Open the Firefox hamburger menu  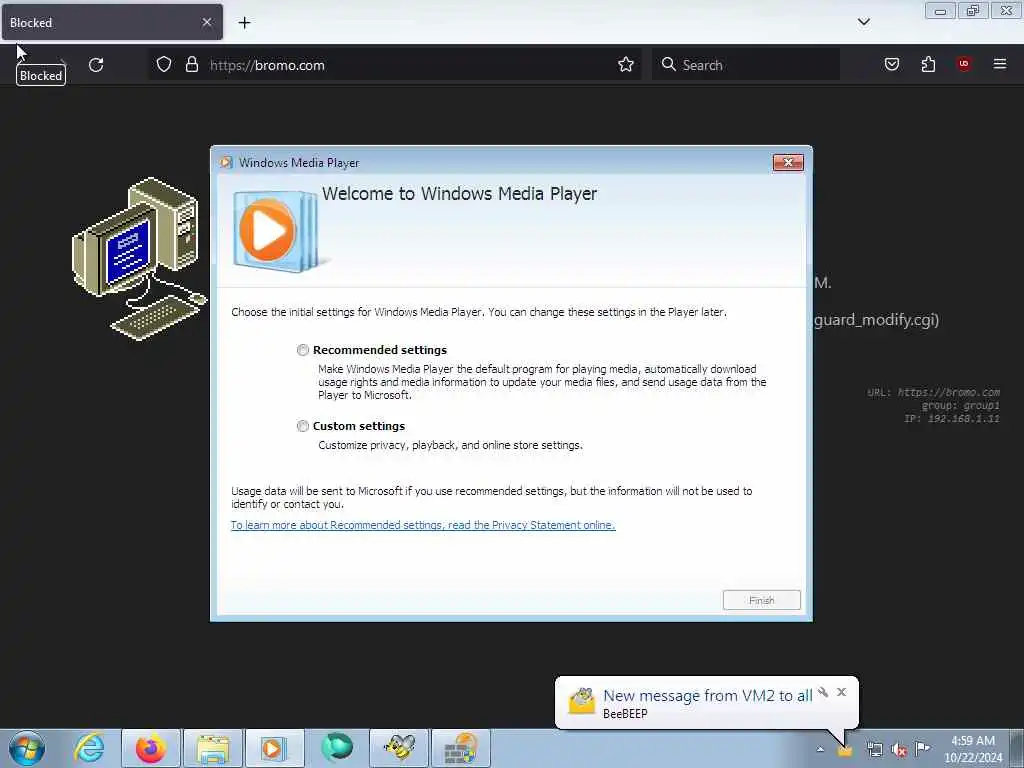click(999, 64)
